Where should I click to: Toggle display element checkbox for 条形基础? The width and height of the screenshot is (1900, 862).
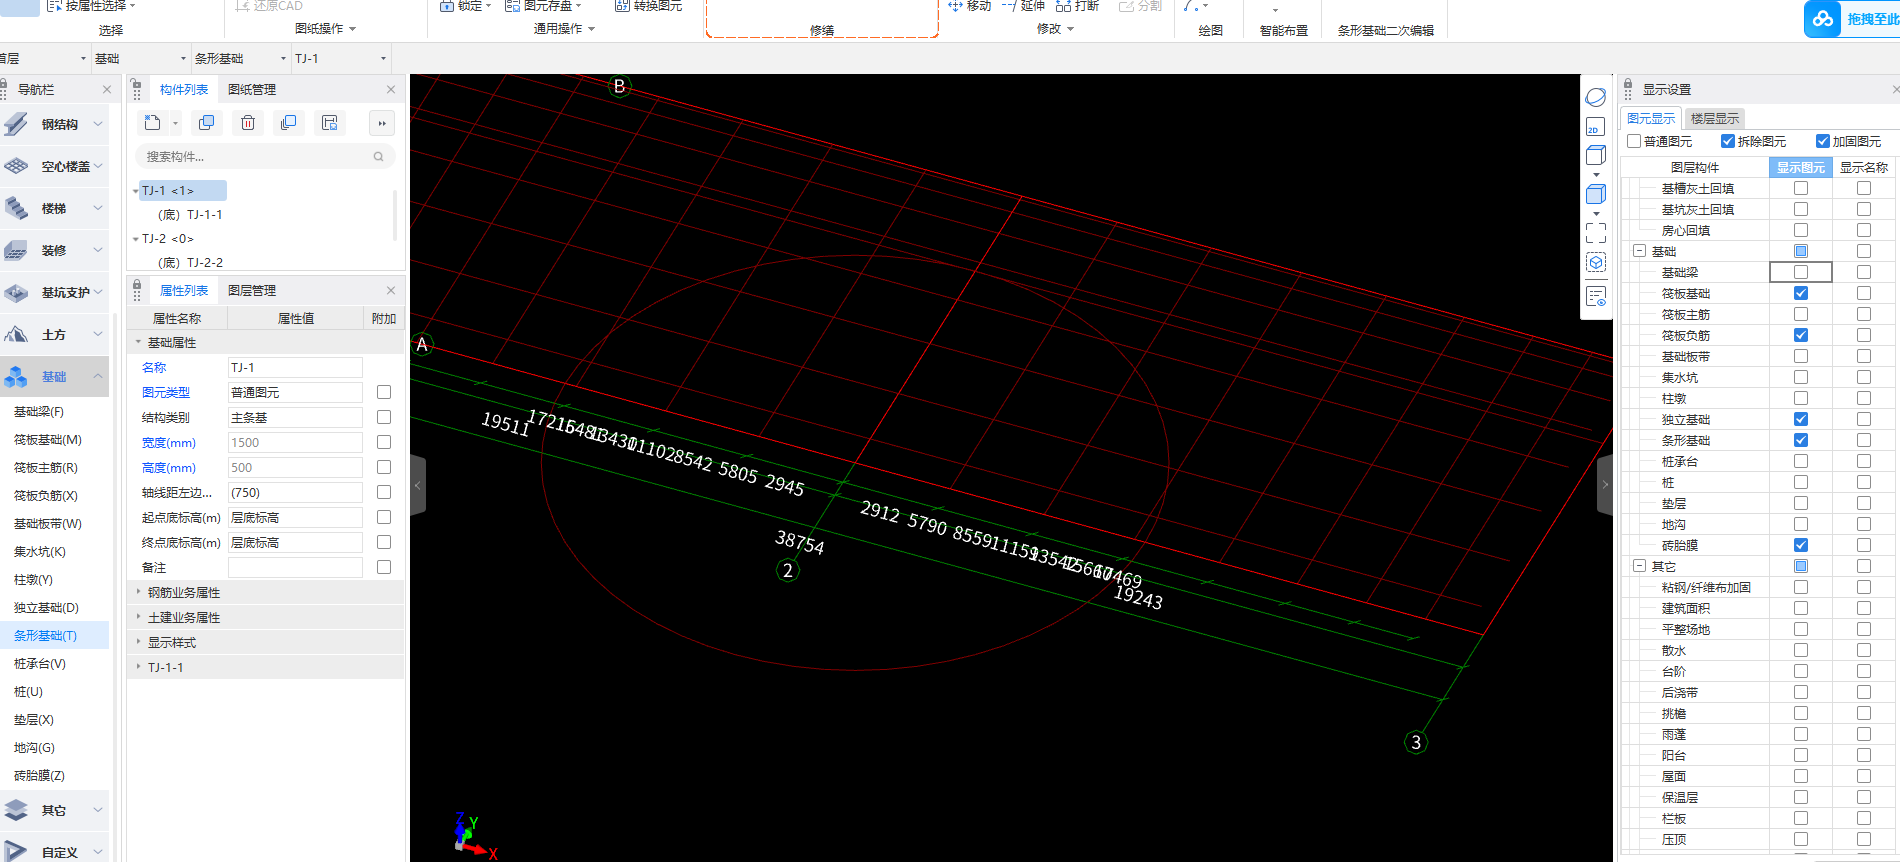tap(1801, 440)
